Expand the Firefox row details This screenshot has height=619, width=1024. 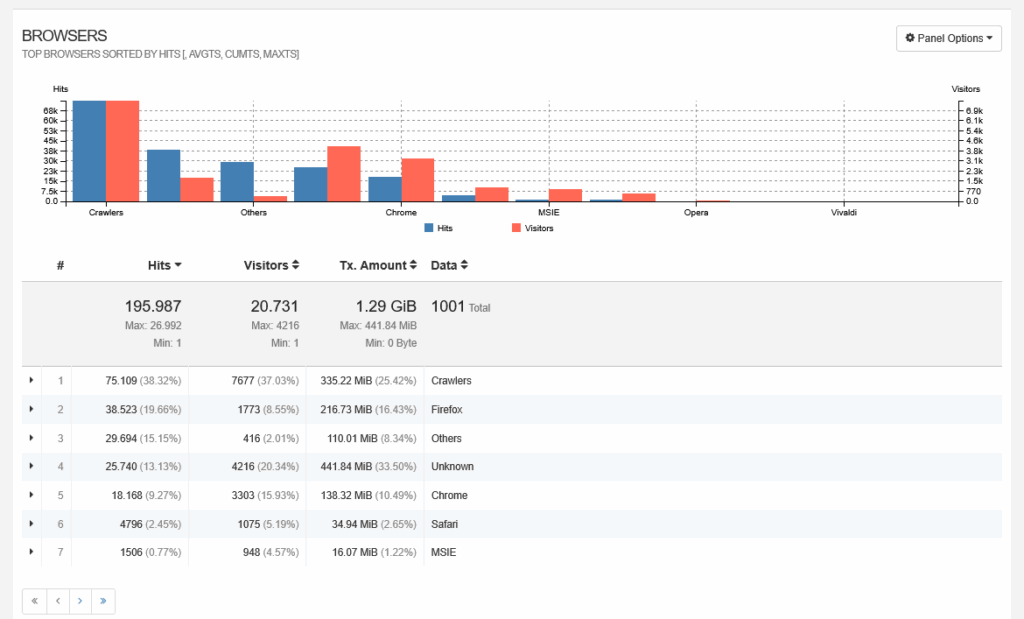pos(30,409)
